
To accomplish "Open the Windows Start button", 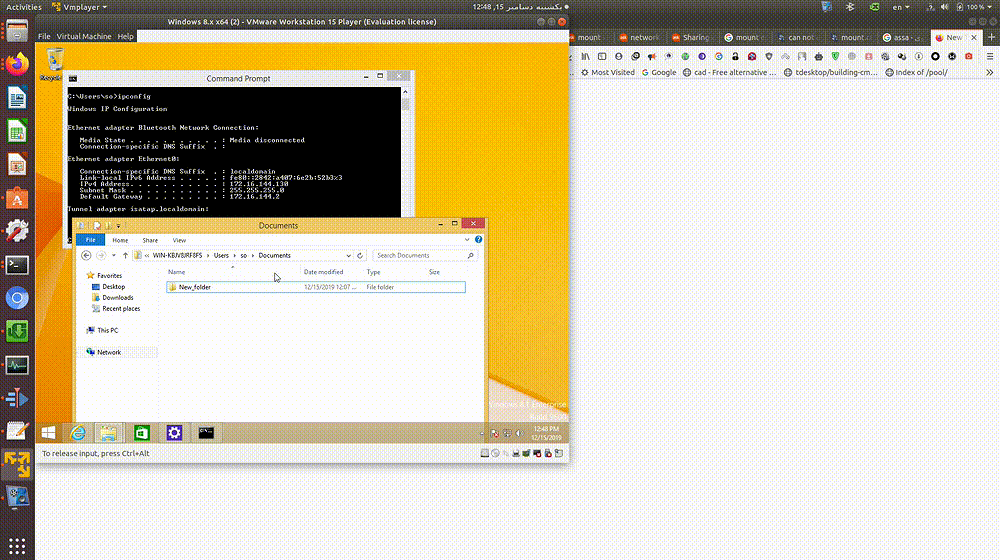I will [48, 433].
